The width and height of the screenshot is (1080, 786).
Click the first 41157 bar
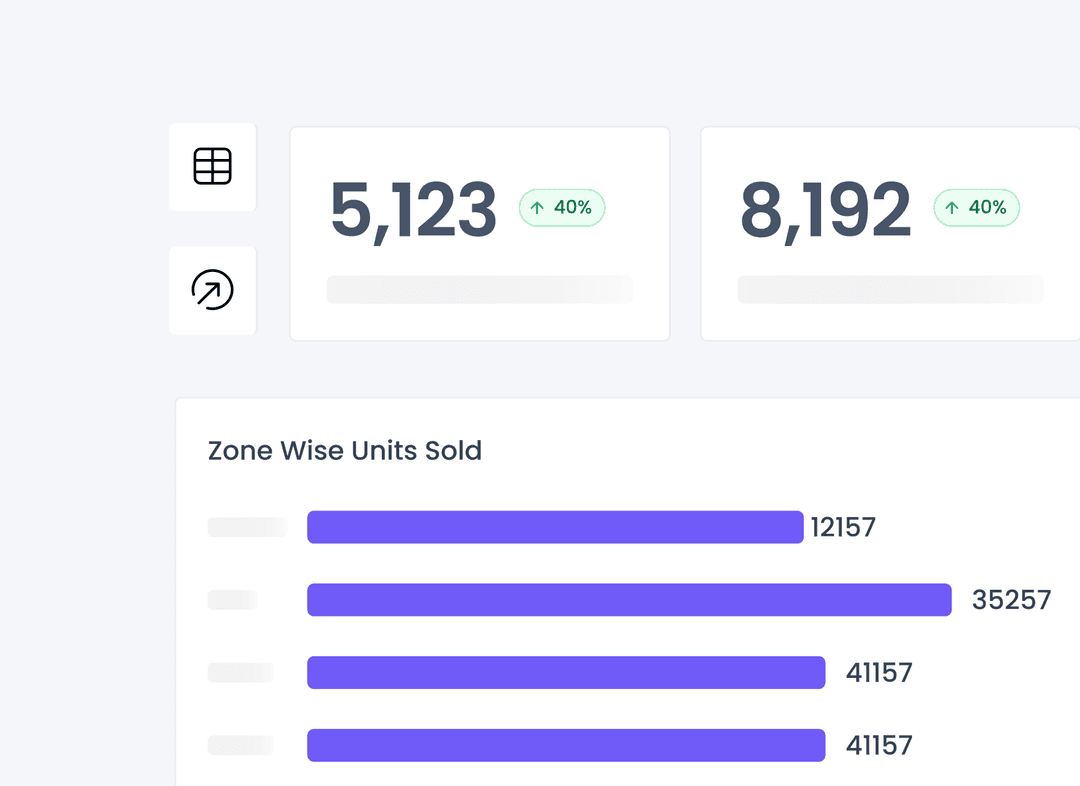click(566, 672)
